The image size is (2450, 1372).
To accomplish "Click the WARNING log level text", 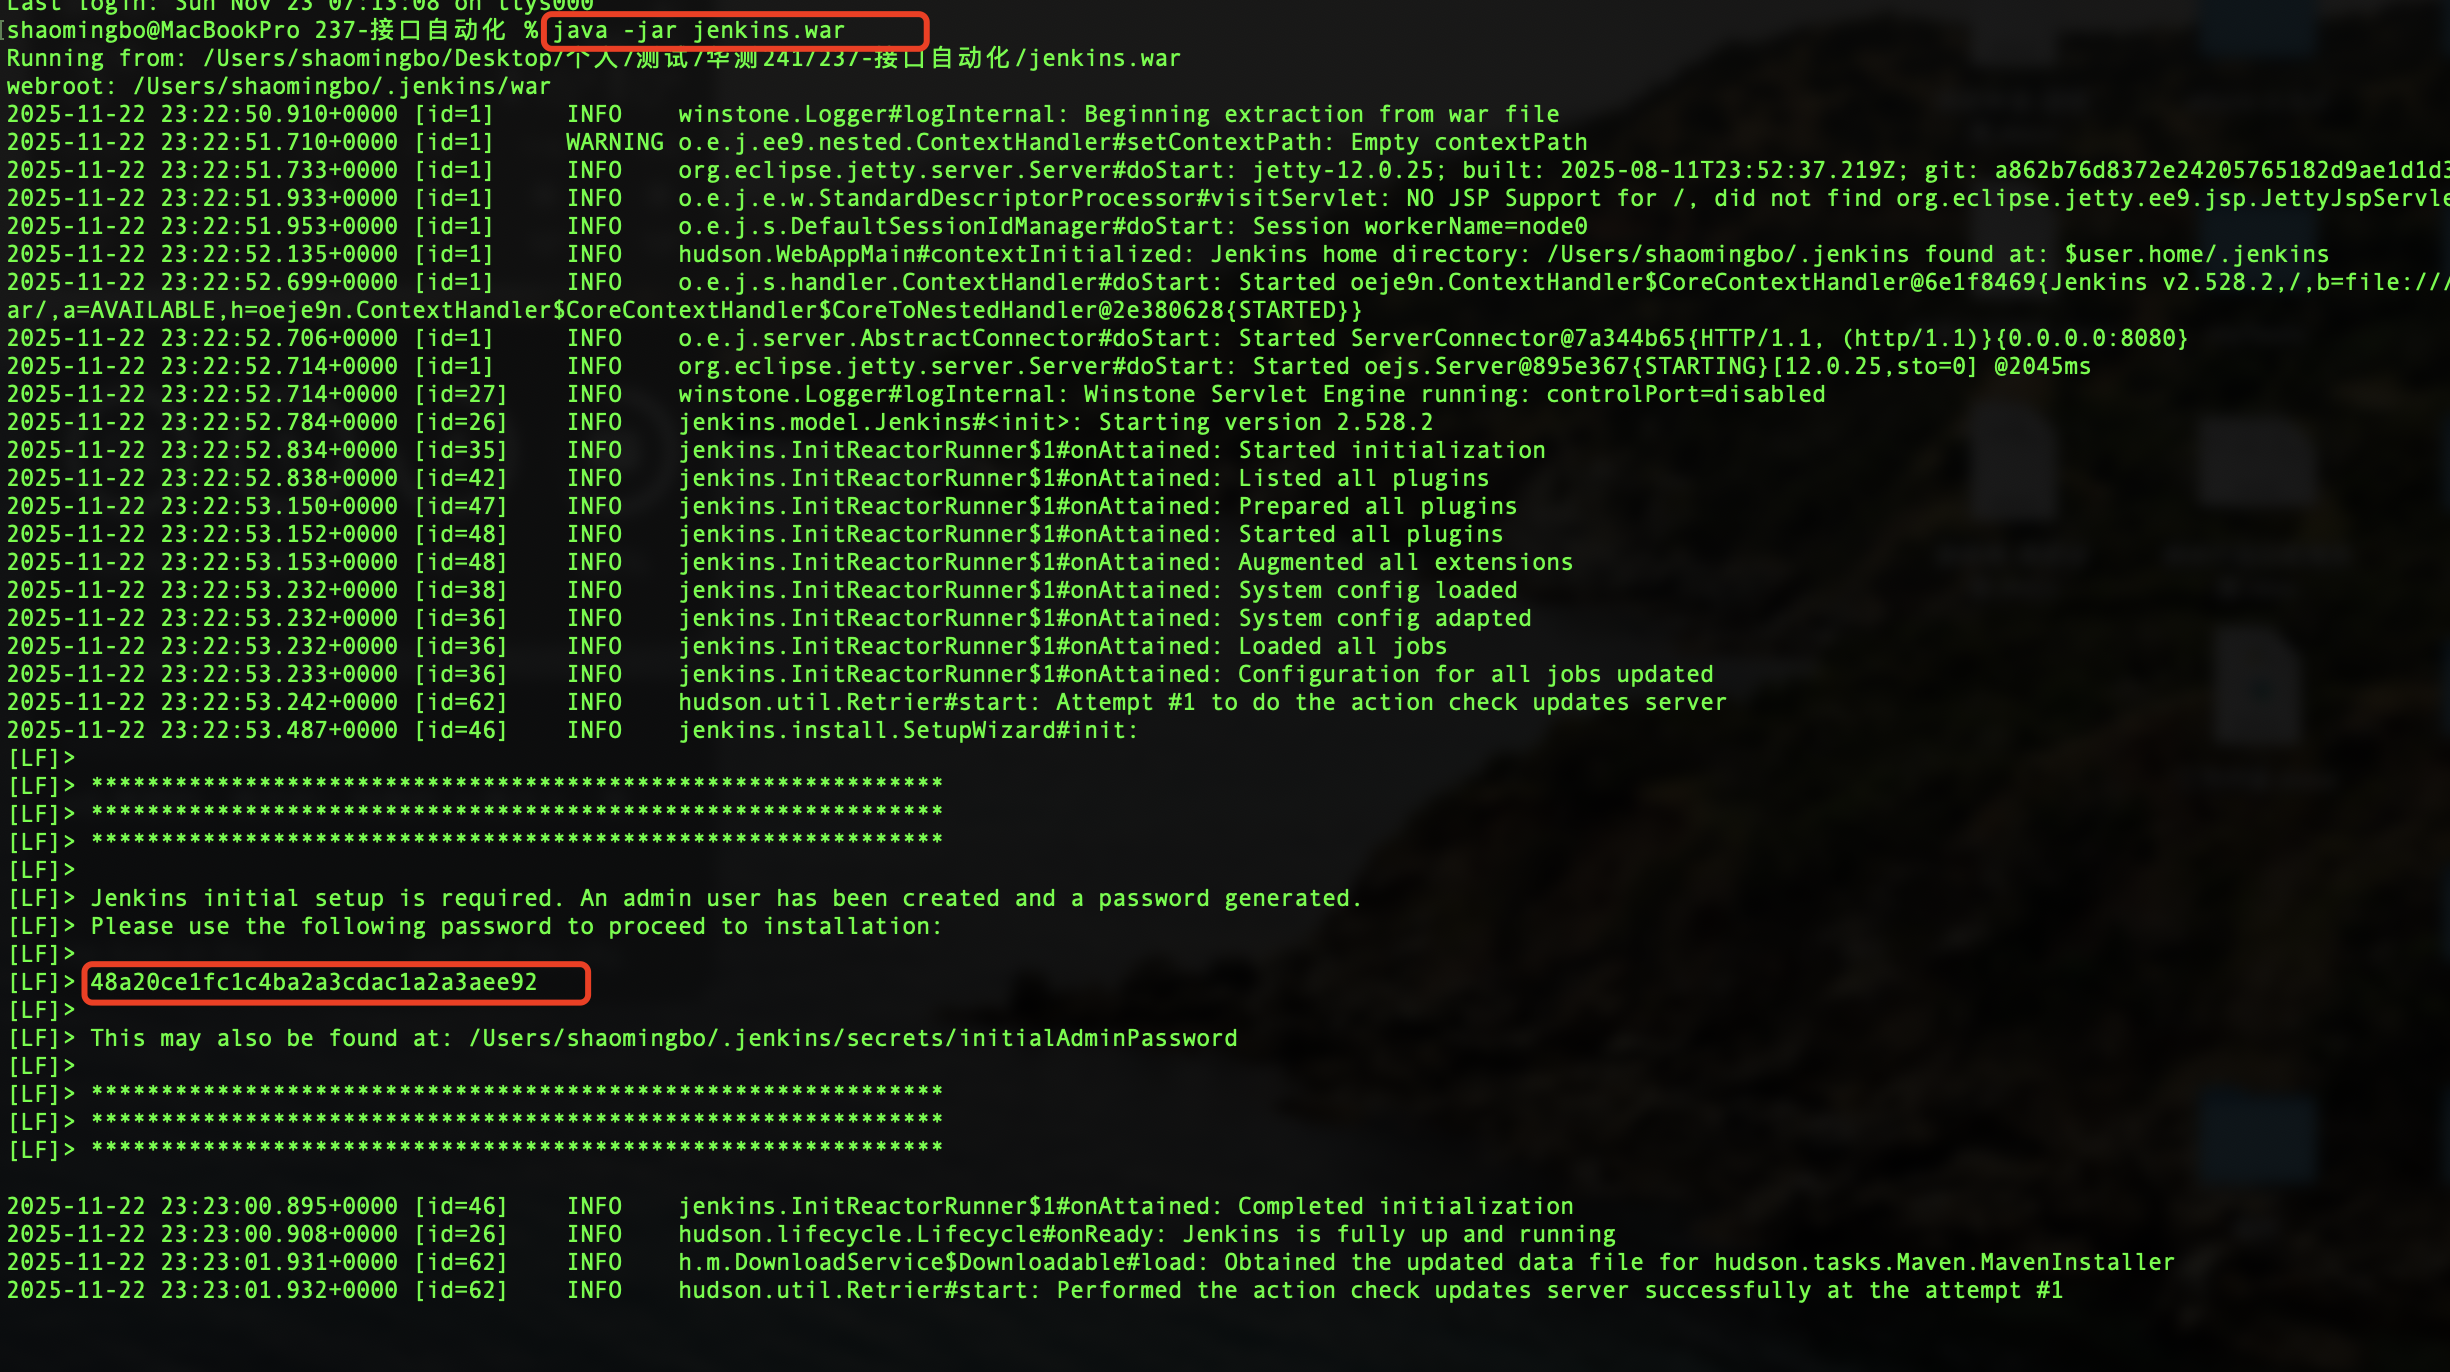I will pos(614,143).
